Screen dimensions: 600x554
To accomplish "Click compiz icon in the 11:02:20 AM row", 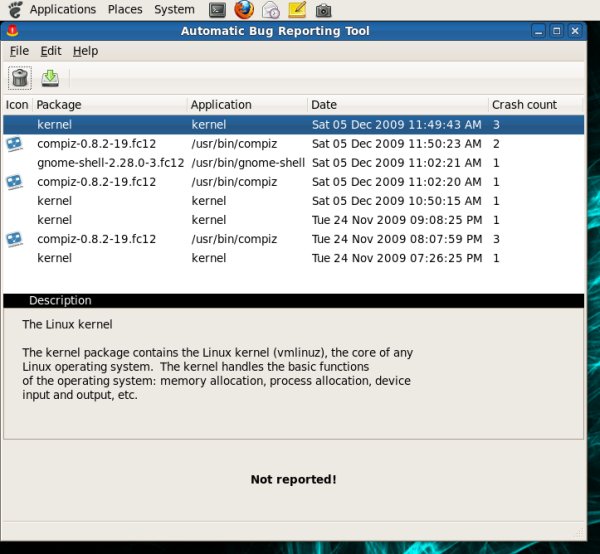I will [x=15, y=182].
